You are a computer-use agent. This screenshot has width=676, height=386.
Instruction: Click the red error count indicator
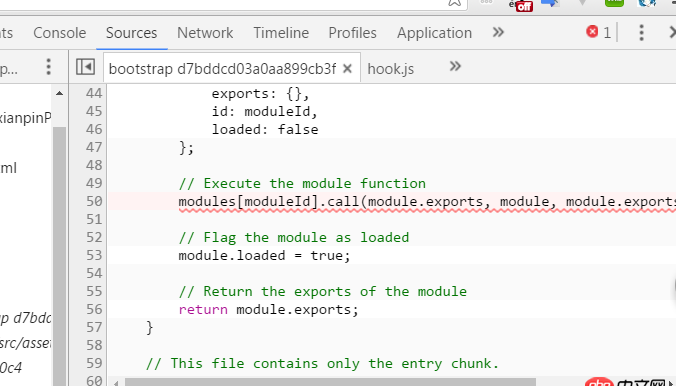[x=598, y=32]
